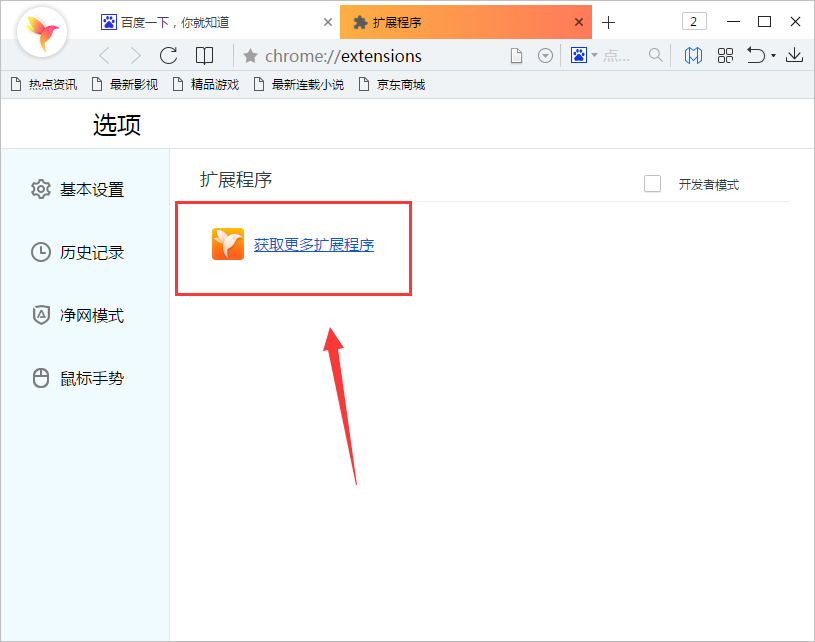The height and width of the screenshot is (642, 815).
Task: Open the address bar dropdown circle arrow
Action: pyautogui.click(x=545, y=55)
